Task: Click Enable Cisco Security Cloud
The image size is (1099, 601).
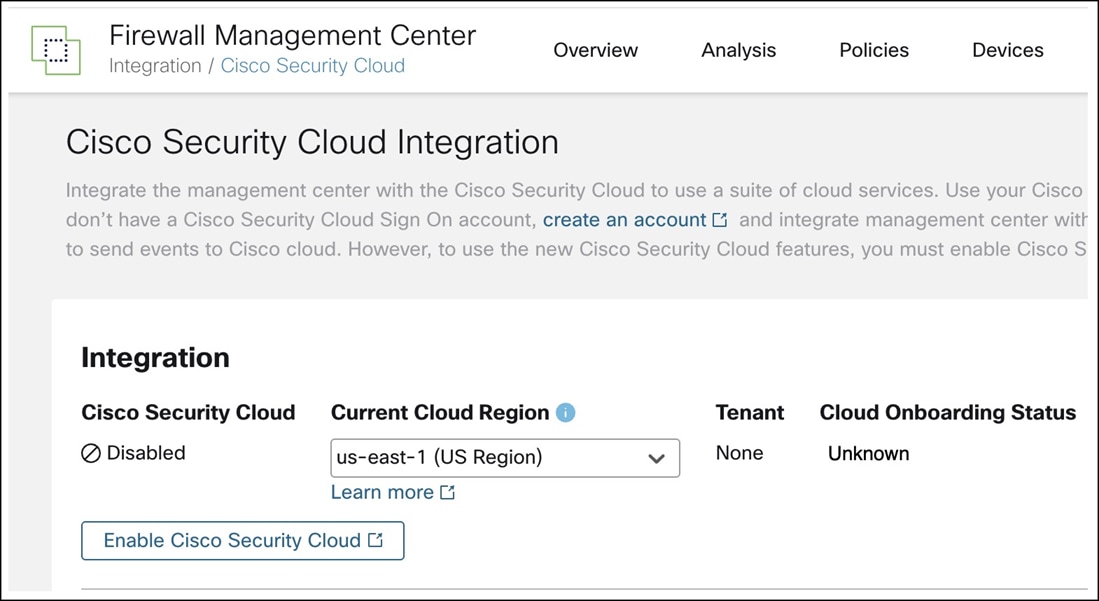Action: [242, 540]
